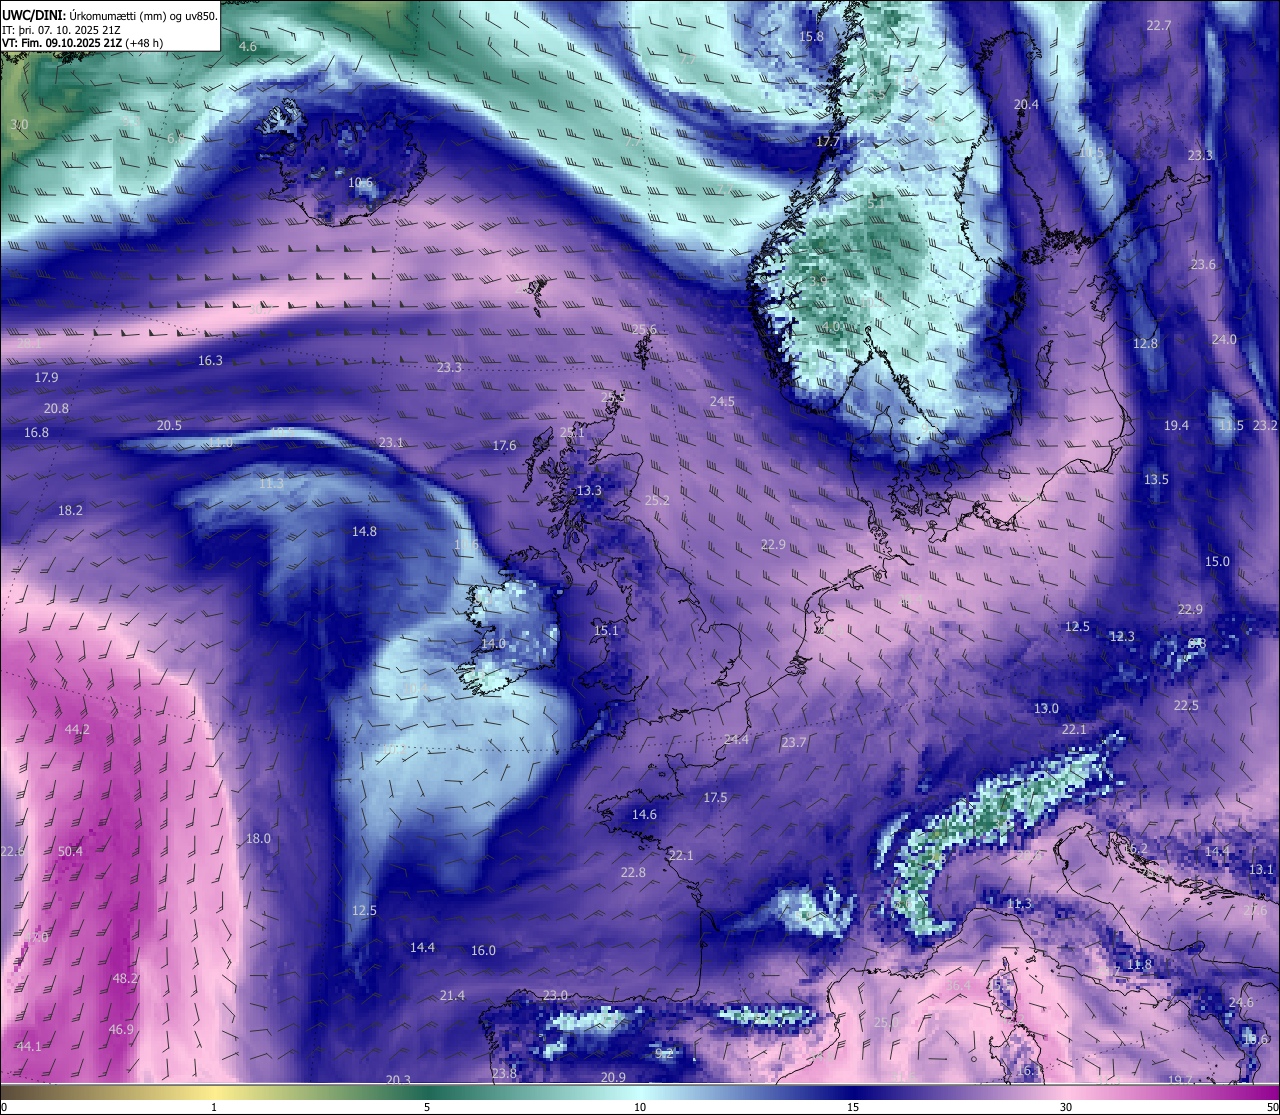Click the 21.4 value north of Spain
This screenshot has width=1280, height=1115.
coord(452,996)
